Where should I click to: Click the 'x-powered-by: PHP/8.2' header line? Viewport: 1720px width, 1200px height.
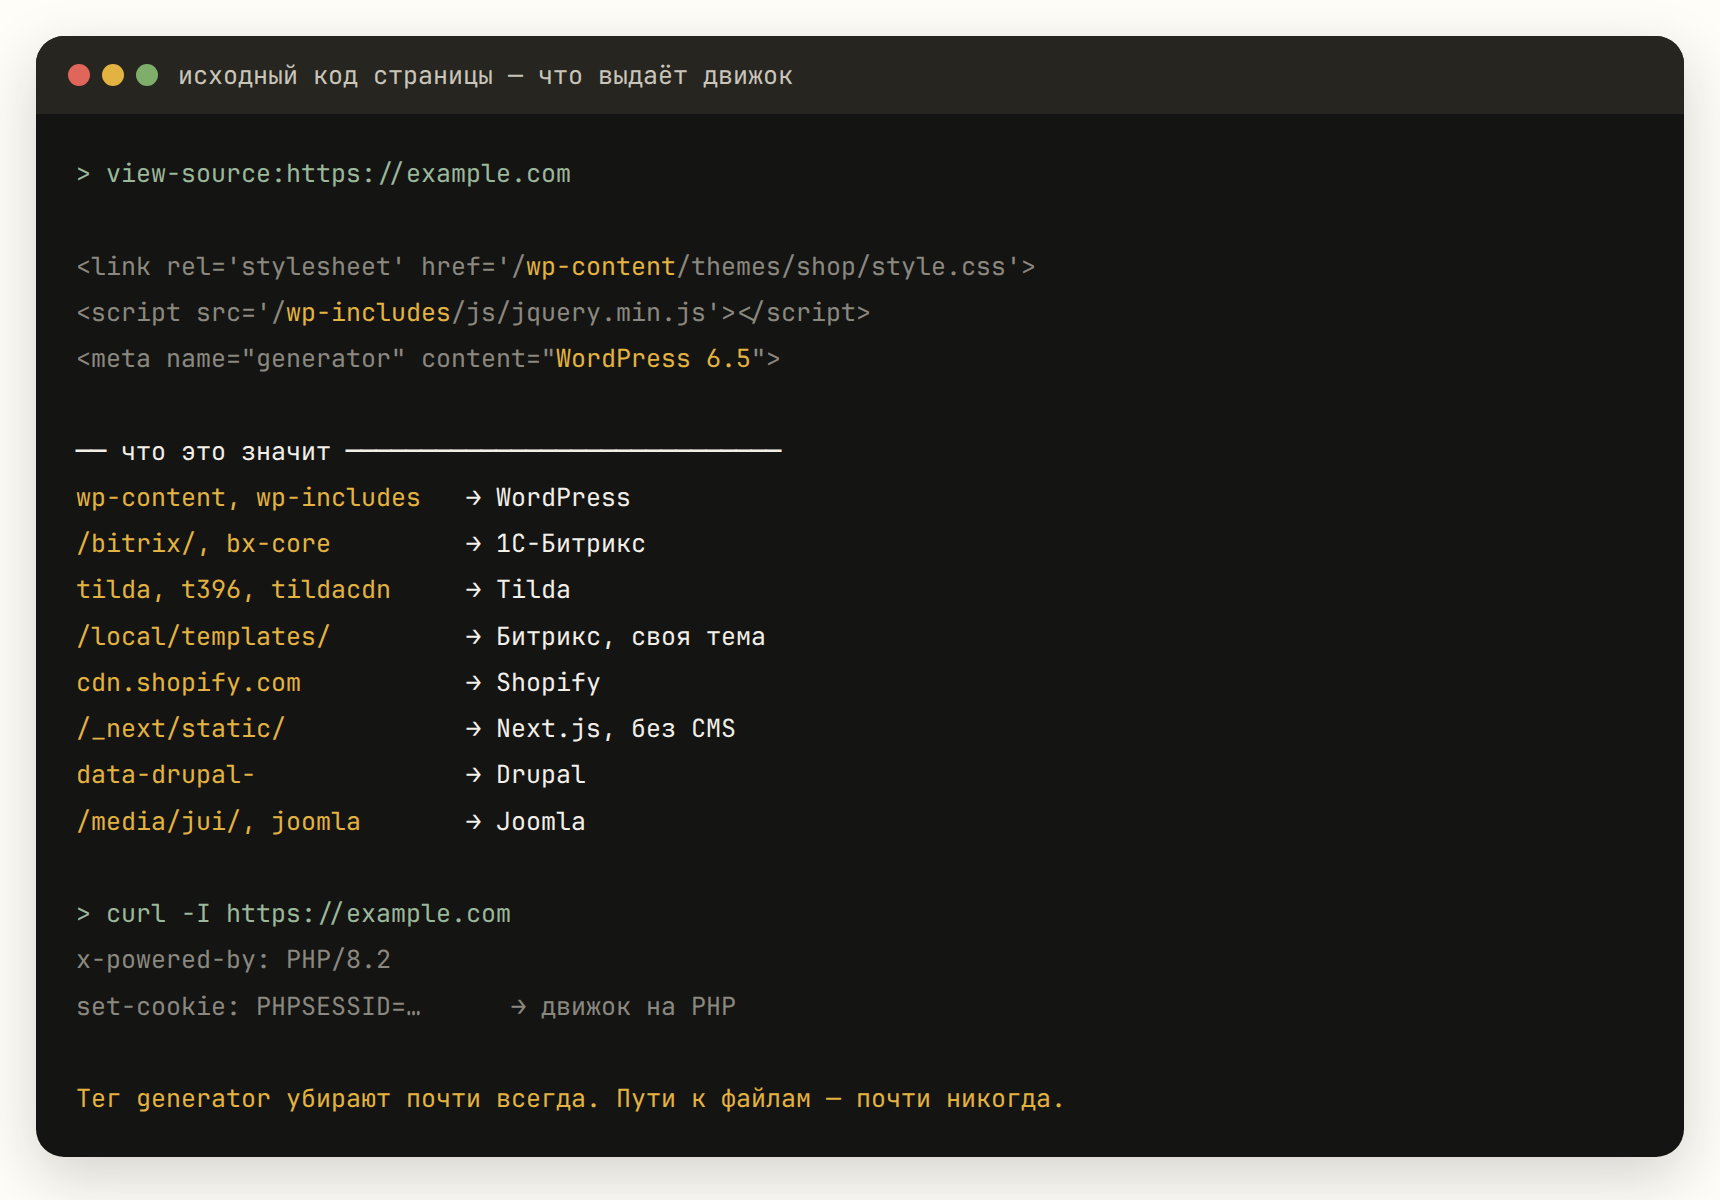pyautogui.click(x=233, y=960)
